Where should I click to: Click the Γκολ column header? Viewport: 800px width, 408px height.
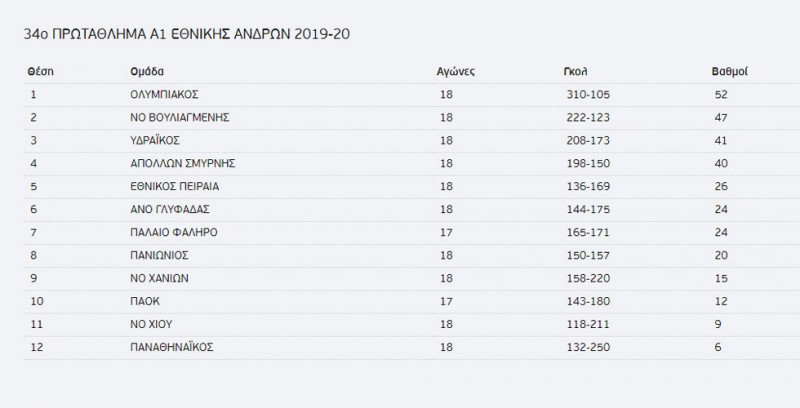[575, 72]
